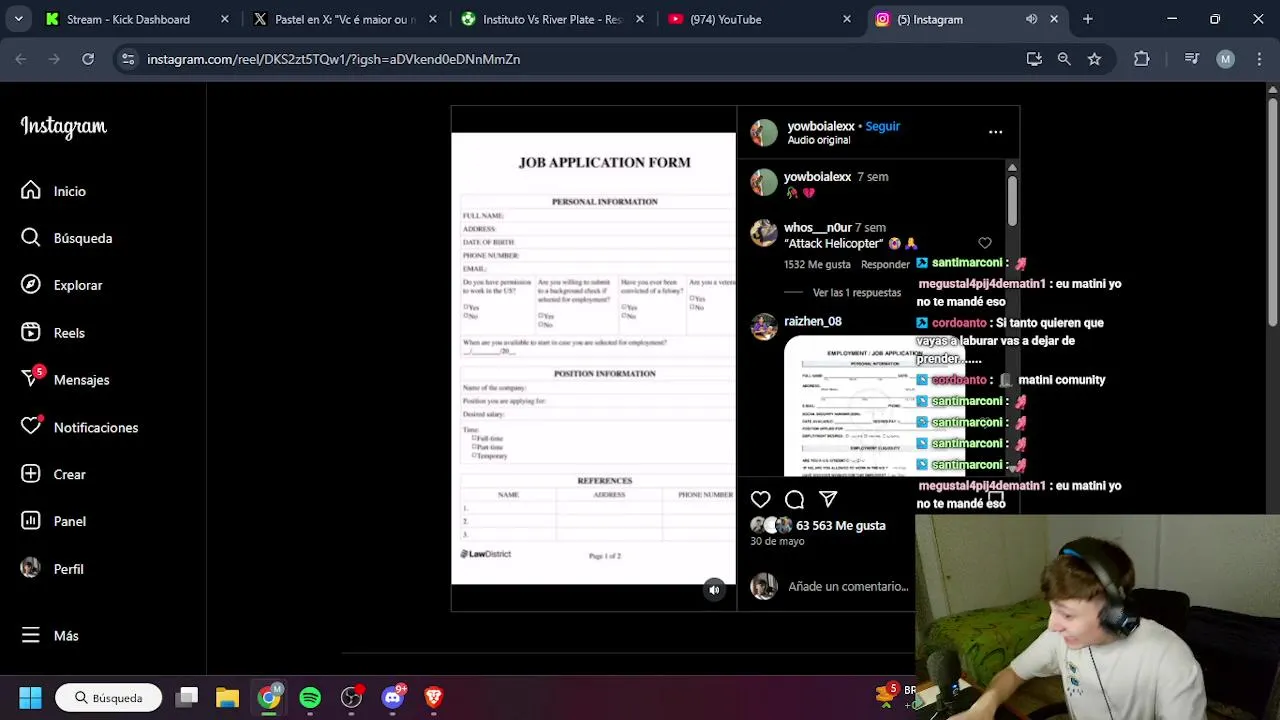
Task: Click Crear plus icon
Action: point(31,474)
